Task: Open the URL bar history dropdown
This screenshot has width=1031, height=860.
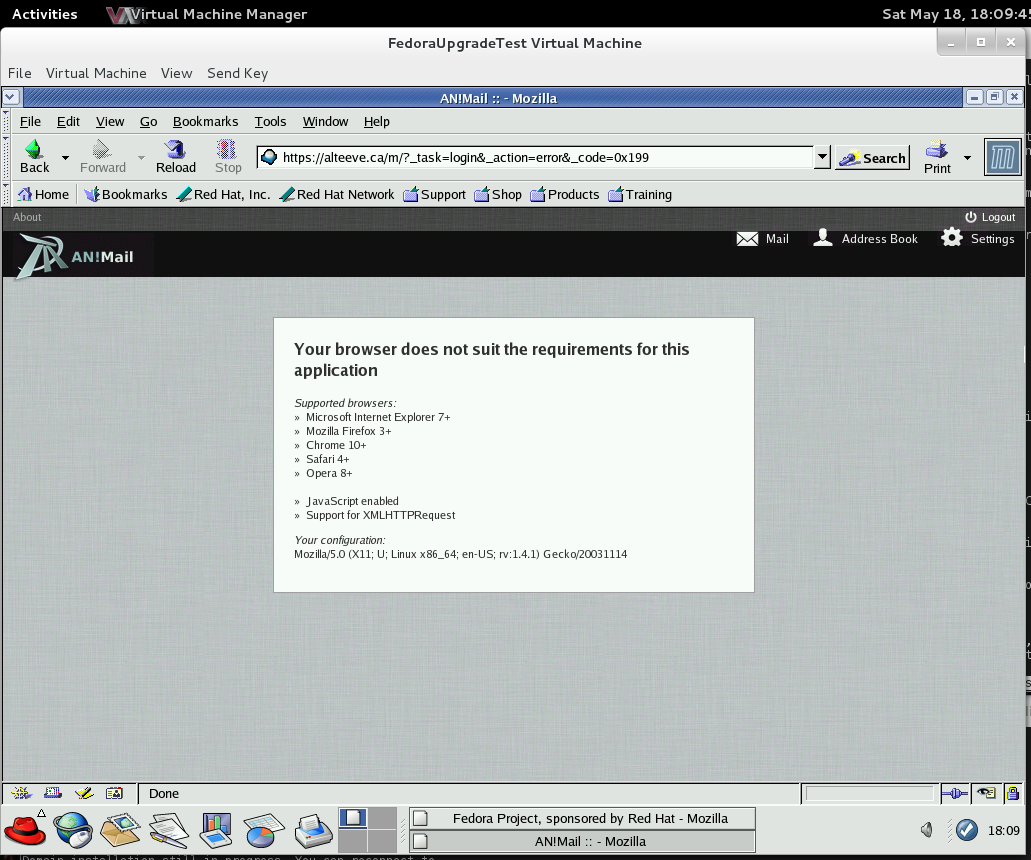Action: click(822, 157)
